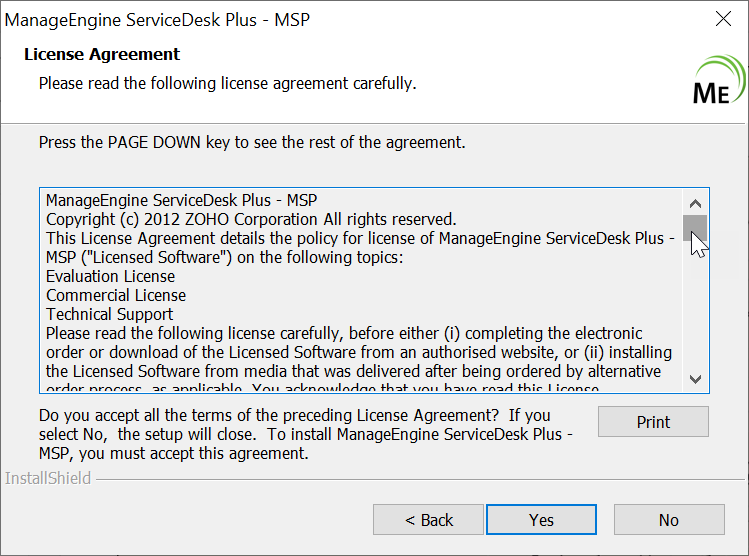Print the license agreement

pos(653,422)
